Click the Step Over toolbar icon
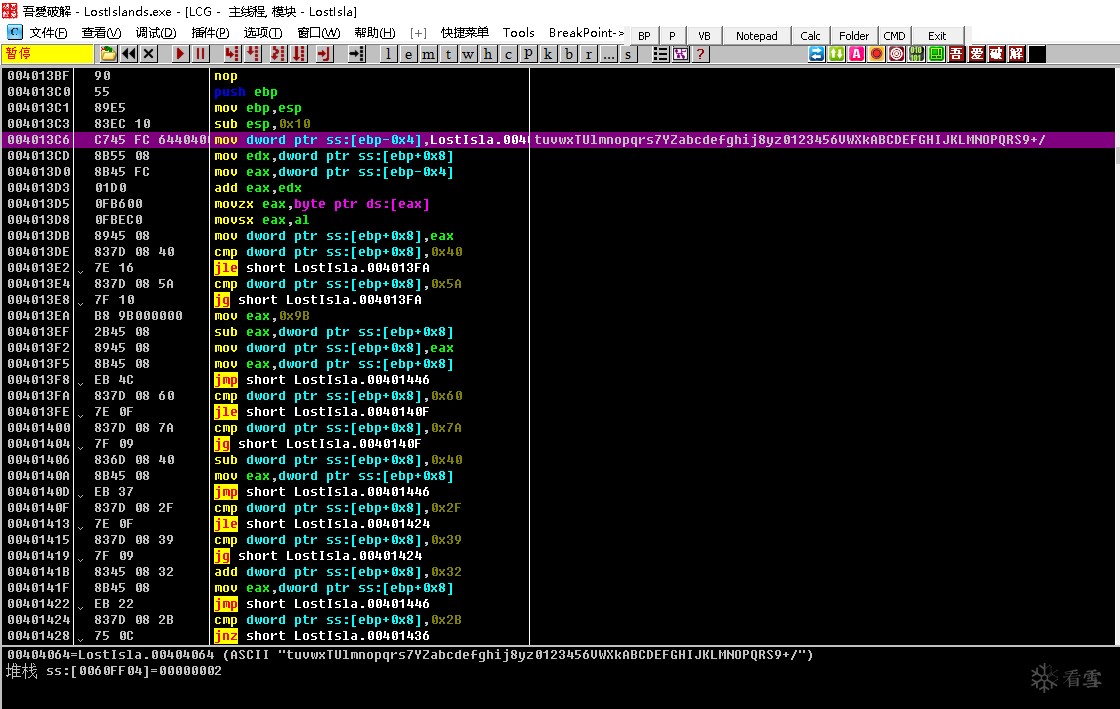The width and height of the screenshot is (1120, 709). [x=253, y=54]
